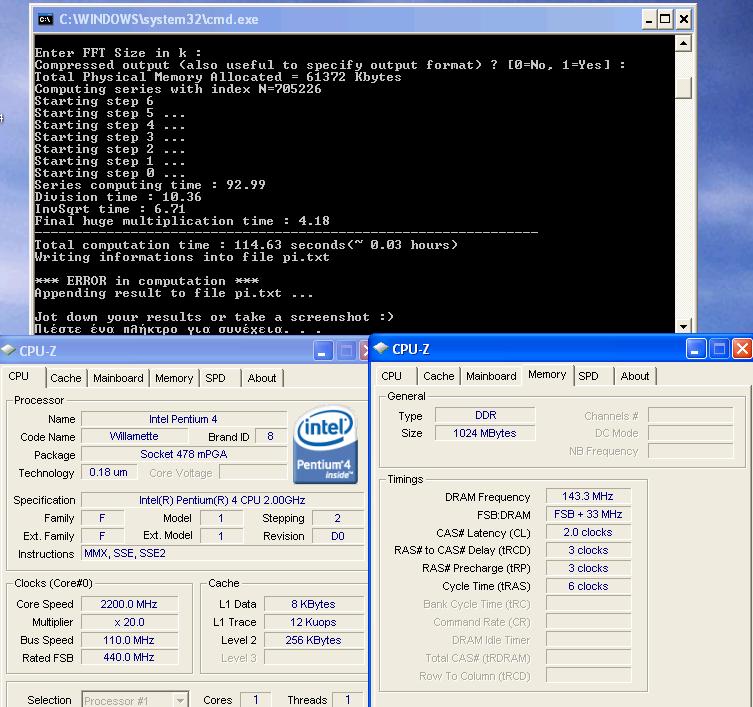Open About tab in left CPU-Z
753x707 pixels.
[262, 378]
